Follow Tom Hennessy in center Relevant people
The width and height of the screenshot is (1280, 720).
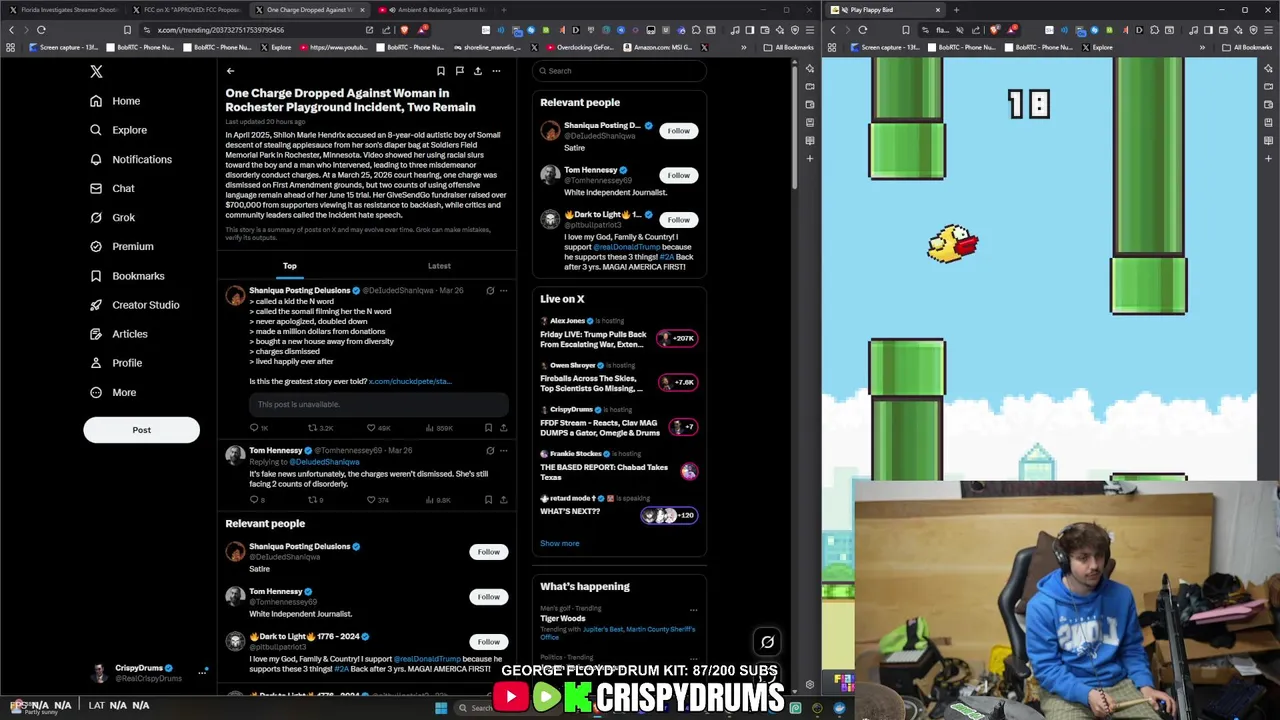[488, 597]
